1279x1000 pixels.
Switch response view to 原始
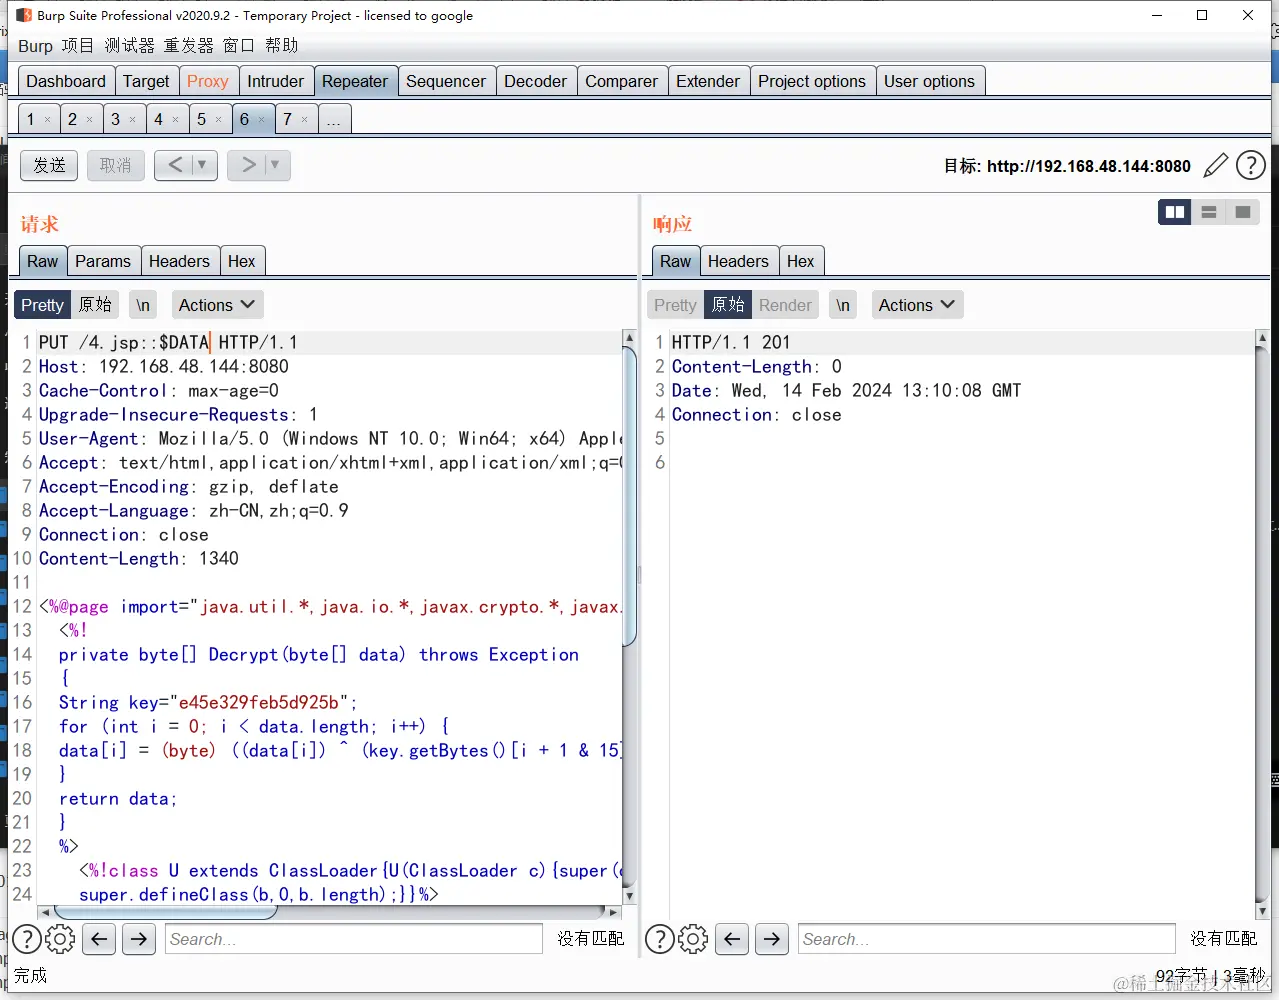pyautogui.click(x=728, y=305)
